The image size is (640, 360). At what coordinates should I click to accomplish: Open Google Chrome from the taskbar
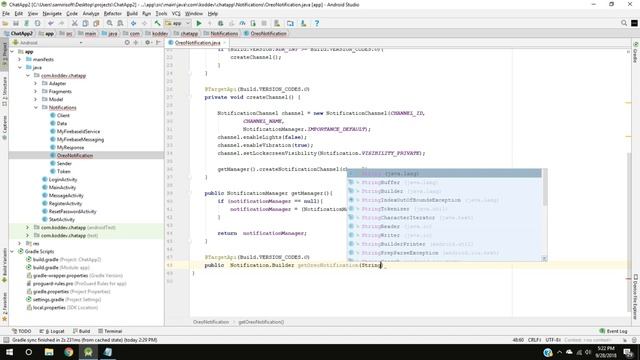tap(69, 352)
